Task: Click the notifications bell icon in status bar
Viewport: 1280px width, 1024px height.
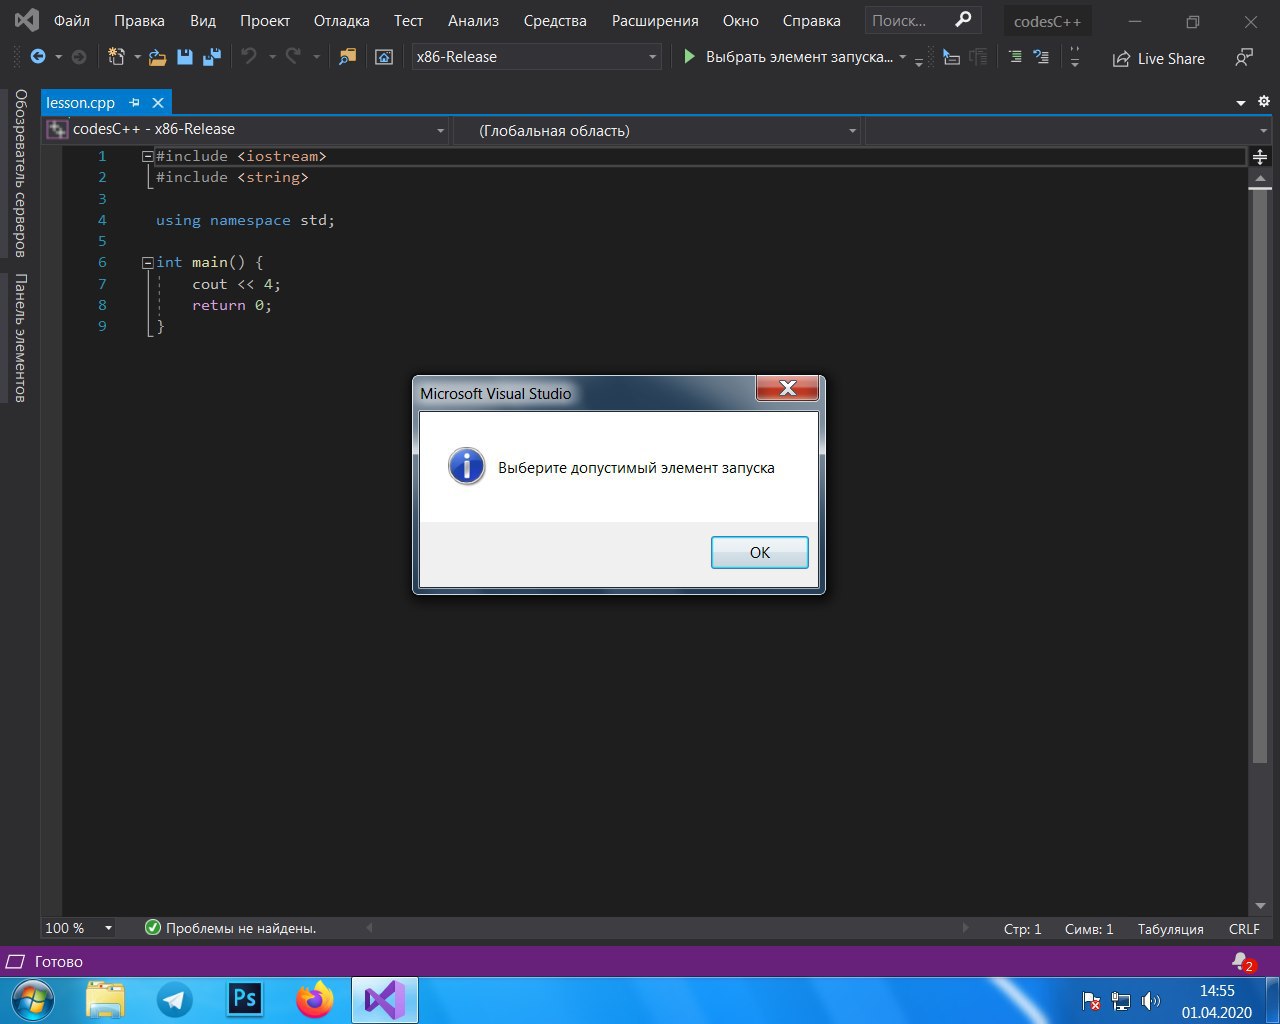Action: coord(1243,962)
